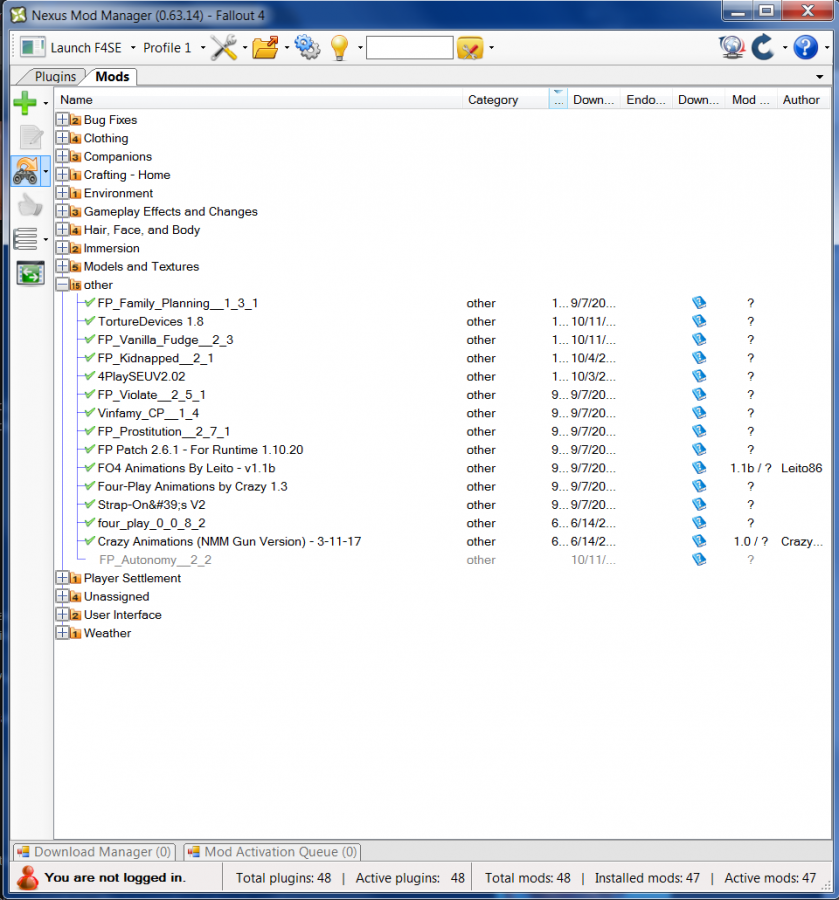This screenshot has height=900, width=839.
Task: Open the tab panel dropdown arrow at right
Action: click(819, 77)
